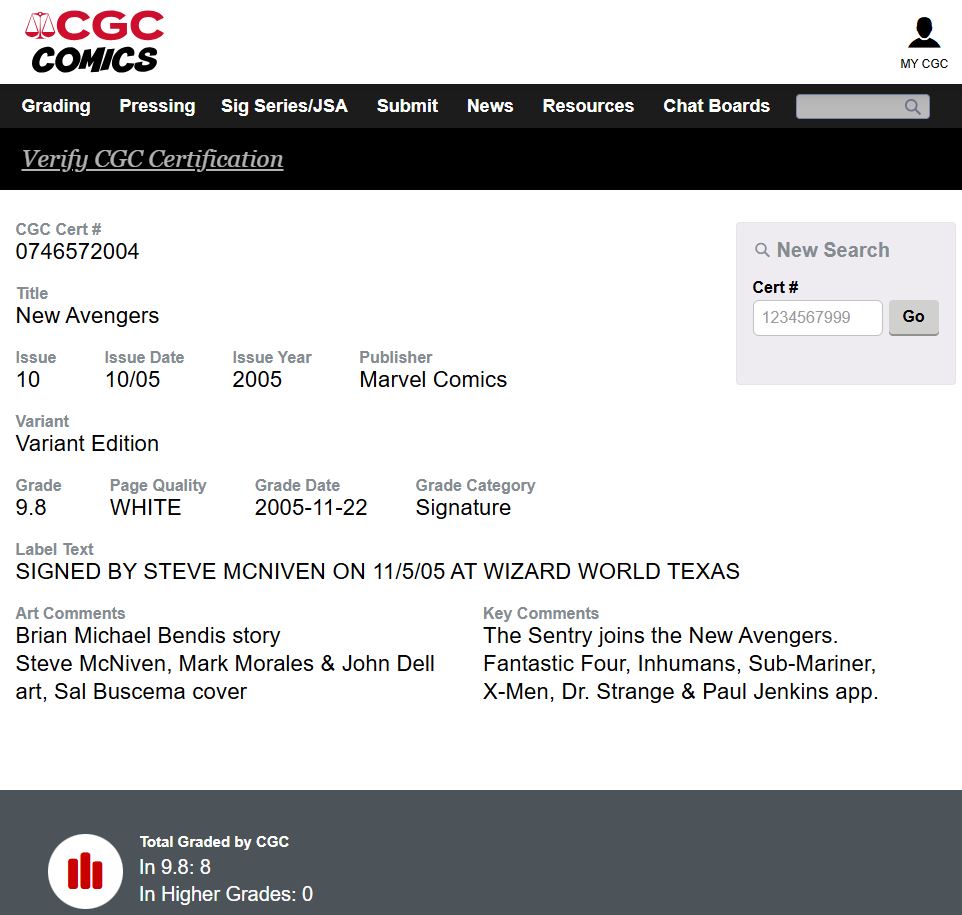Click the Variant Edition value
The height and width of the screenshot is (915, 962).
point(87,443)
